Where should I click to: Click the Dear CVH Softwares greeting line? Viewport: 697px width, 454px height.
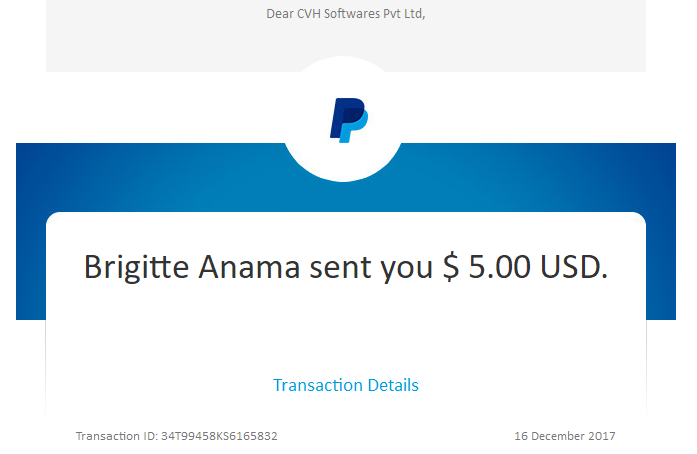click(x=346, y=14)
